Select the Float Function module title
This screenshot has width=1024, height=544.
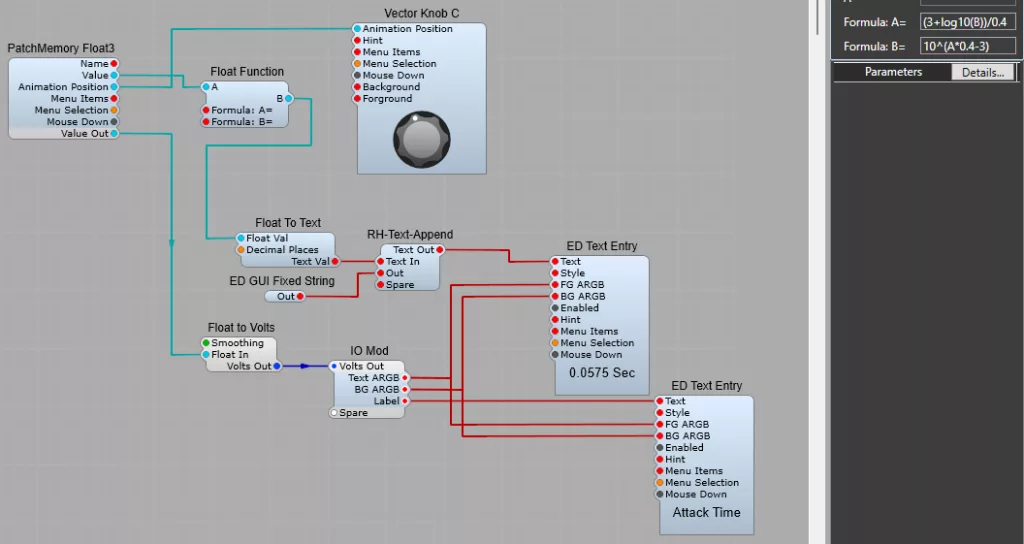(247, 72)
